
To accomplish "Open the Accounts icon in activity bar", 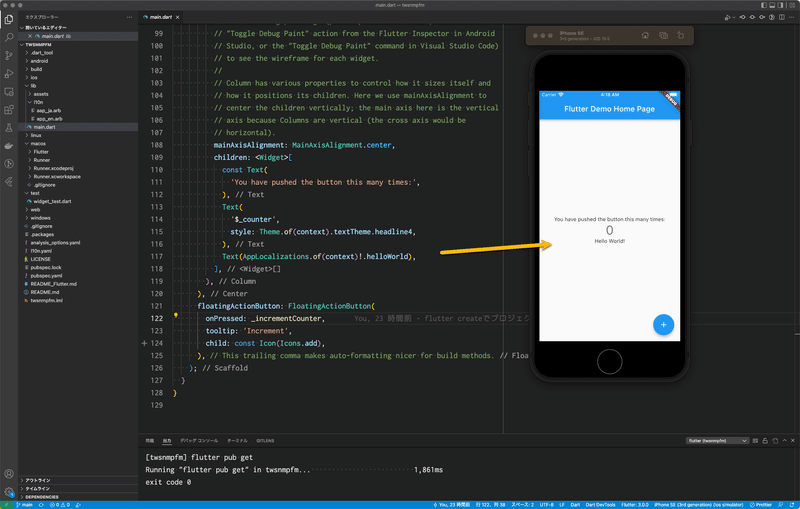I will (9, 474).
